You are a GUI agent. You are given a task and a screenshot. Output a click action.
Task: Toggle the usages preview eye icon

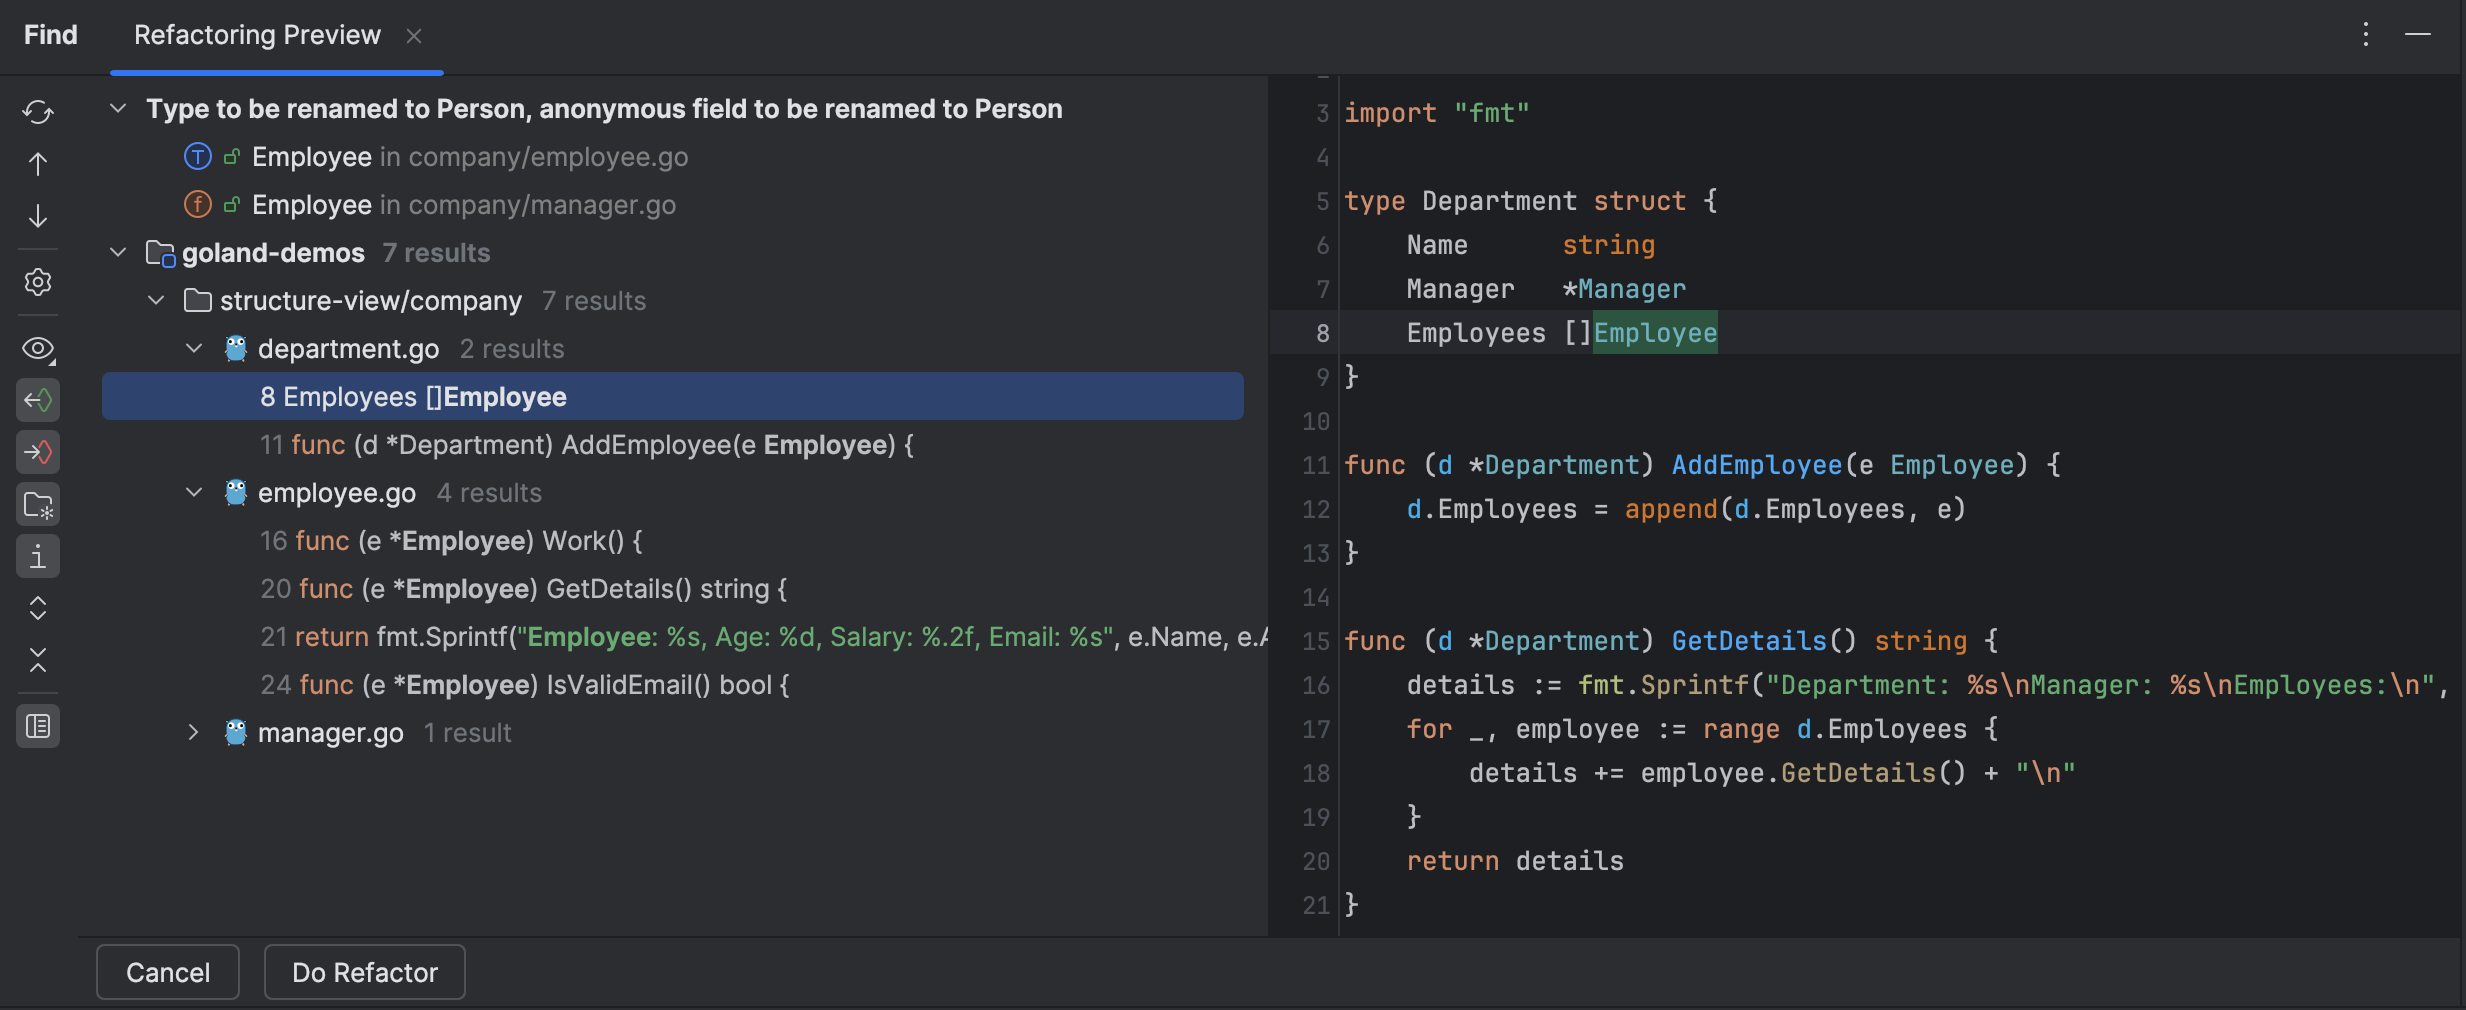tap(37, 349)
